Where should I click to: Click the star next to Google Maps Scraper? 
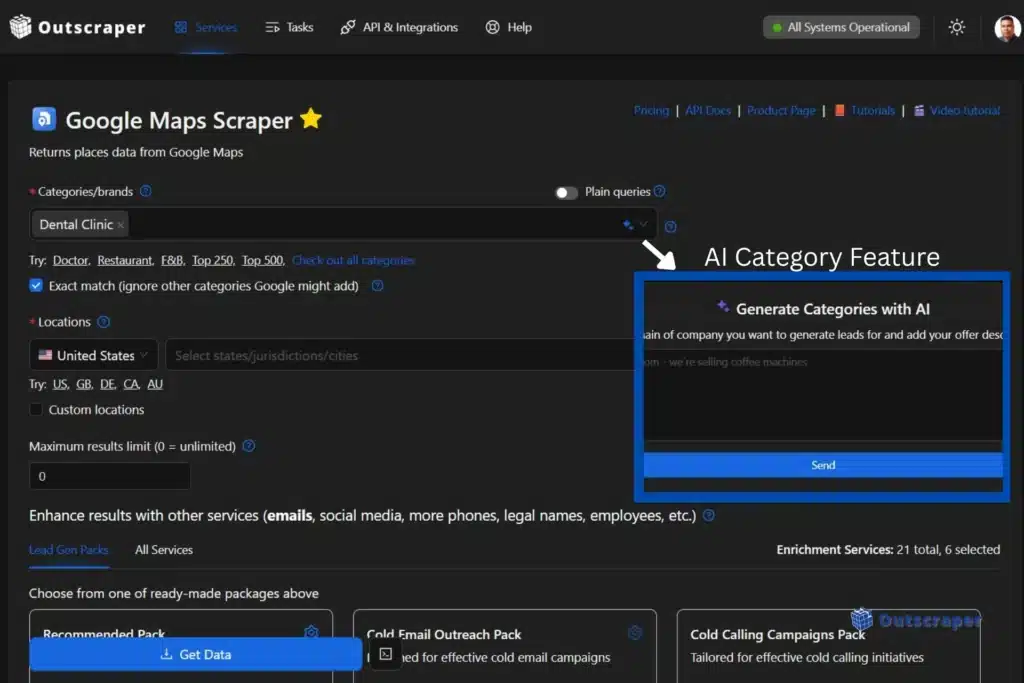pos(310,118)
